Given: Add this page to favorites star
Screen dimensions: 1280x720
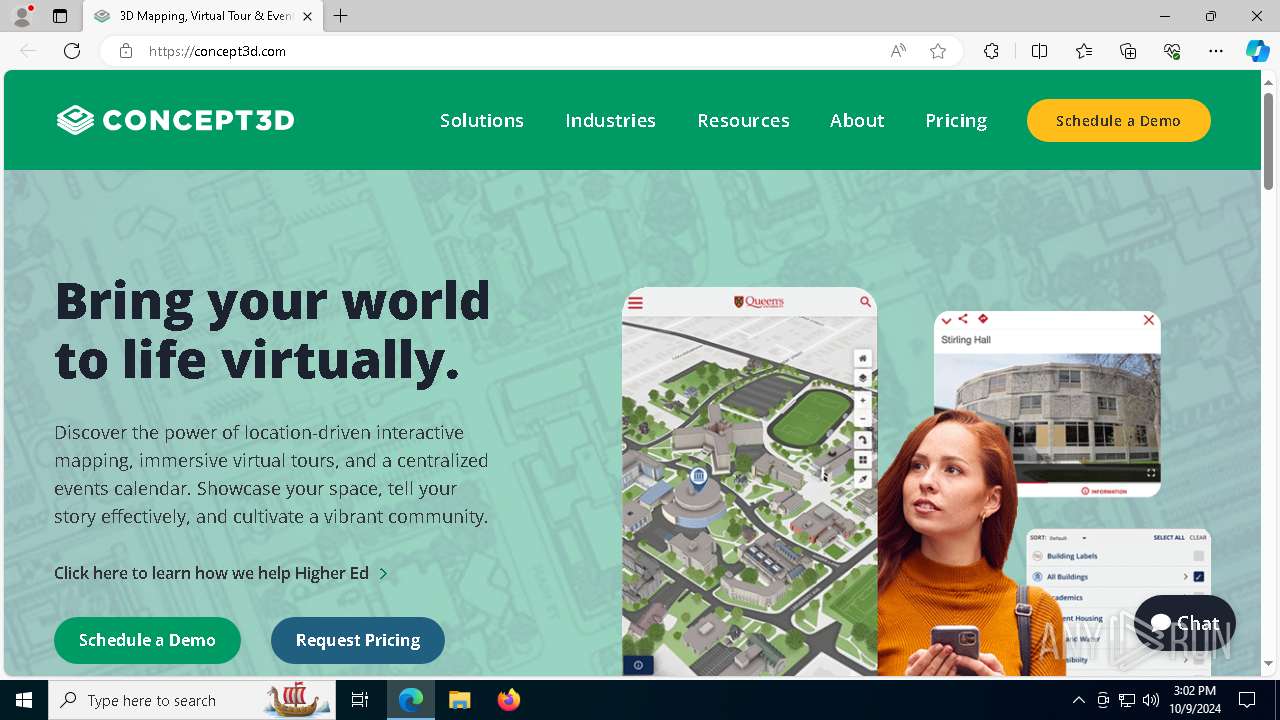Looking at the screenshot, I should pos(938,51).
